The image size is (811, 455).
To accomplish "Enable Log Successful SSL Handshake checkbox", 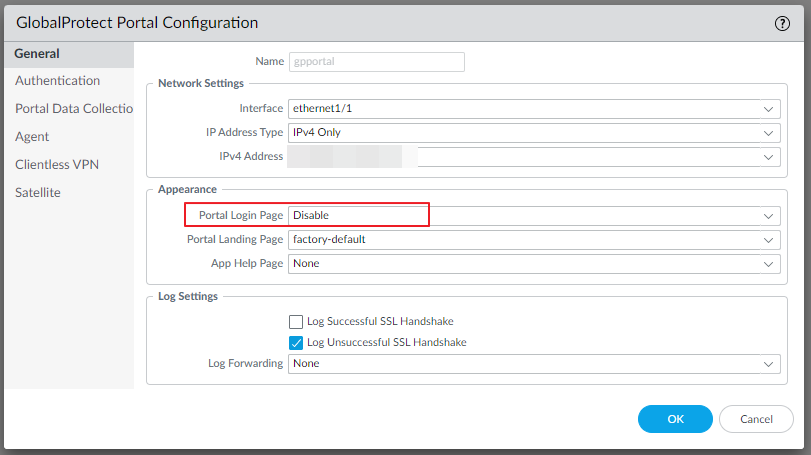I will click(295, 322).
